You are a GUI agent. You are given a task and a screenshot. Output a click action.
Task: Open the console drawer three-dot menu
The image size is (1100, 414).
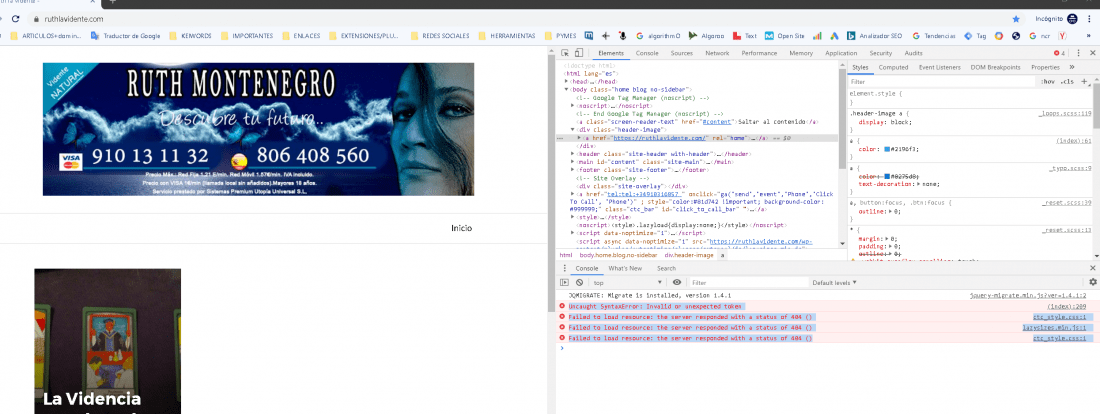565,268
